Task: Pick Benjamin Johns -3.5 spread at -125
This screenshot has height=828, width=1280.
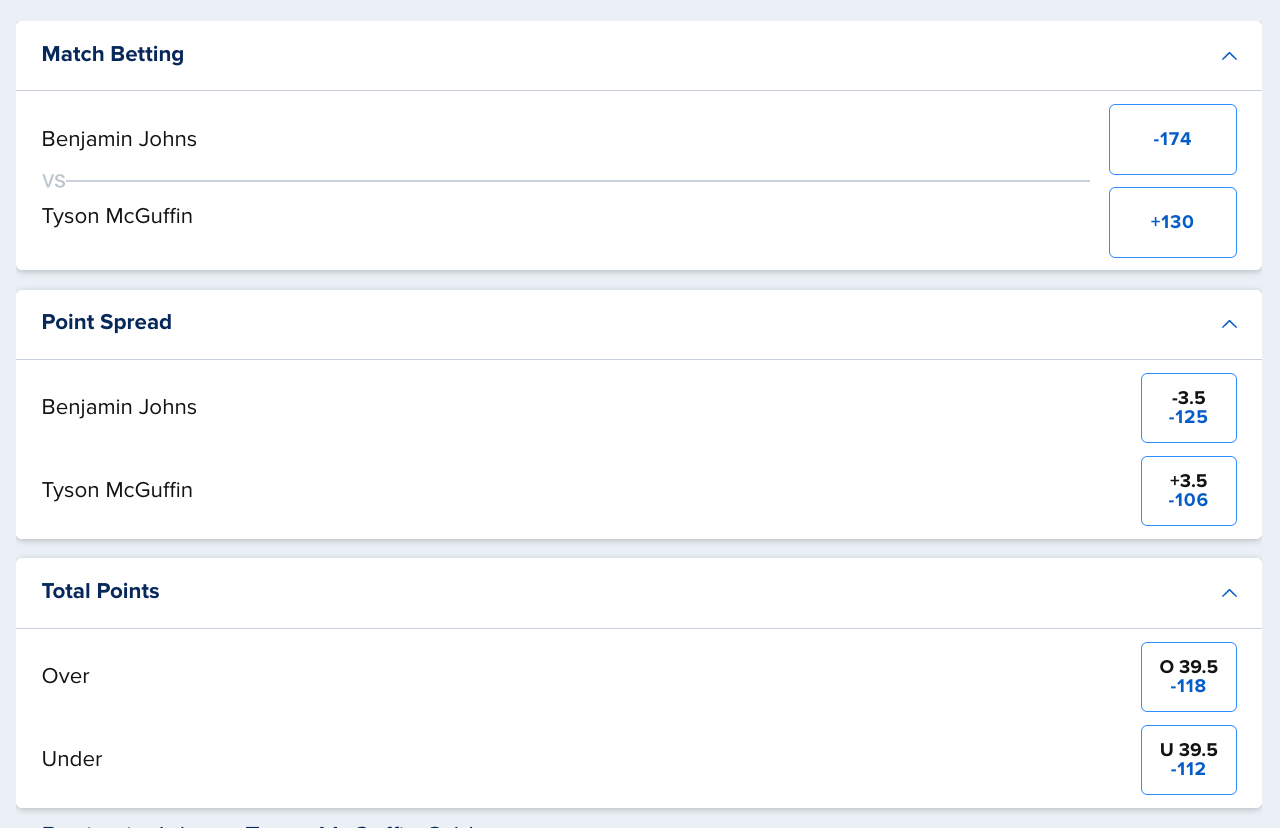Action: click(x=1189, y=408)
